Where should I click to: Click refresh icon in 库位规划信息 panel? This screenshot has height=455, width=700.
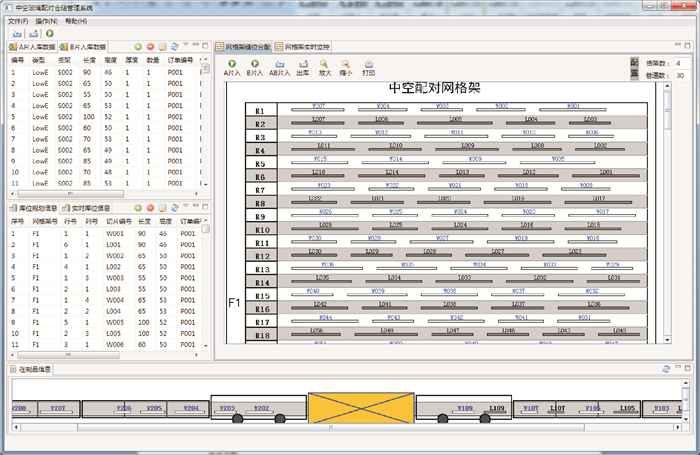click(175, 207)
